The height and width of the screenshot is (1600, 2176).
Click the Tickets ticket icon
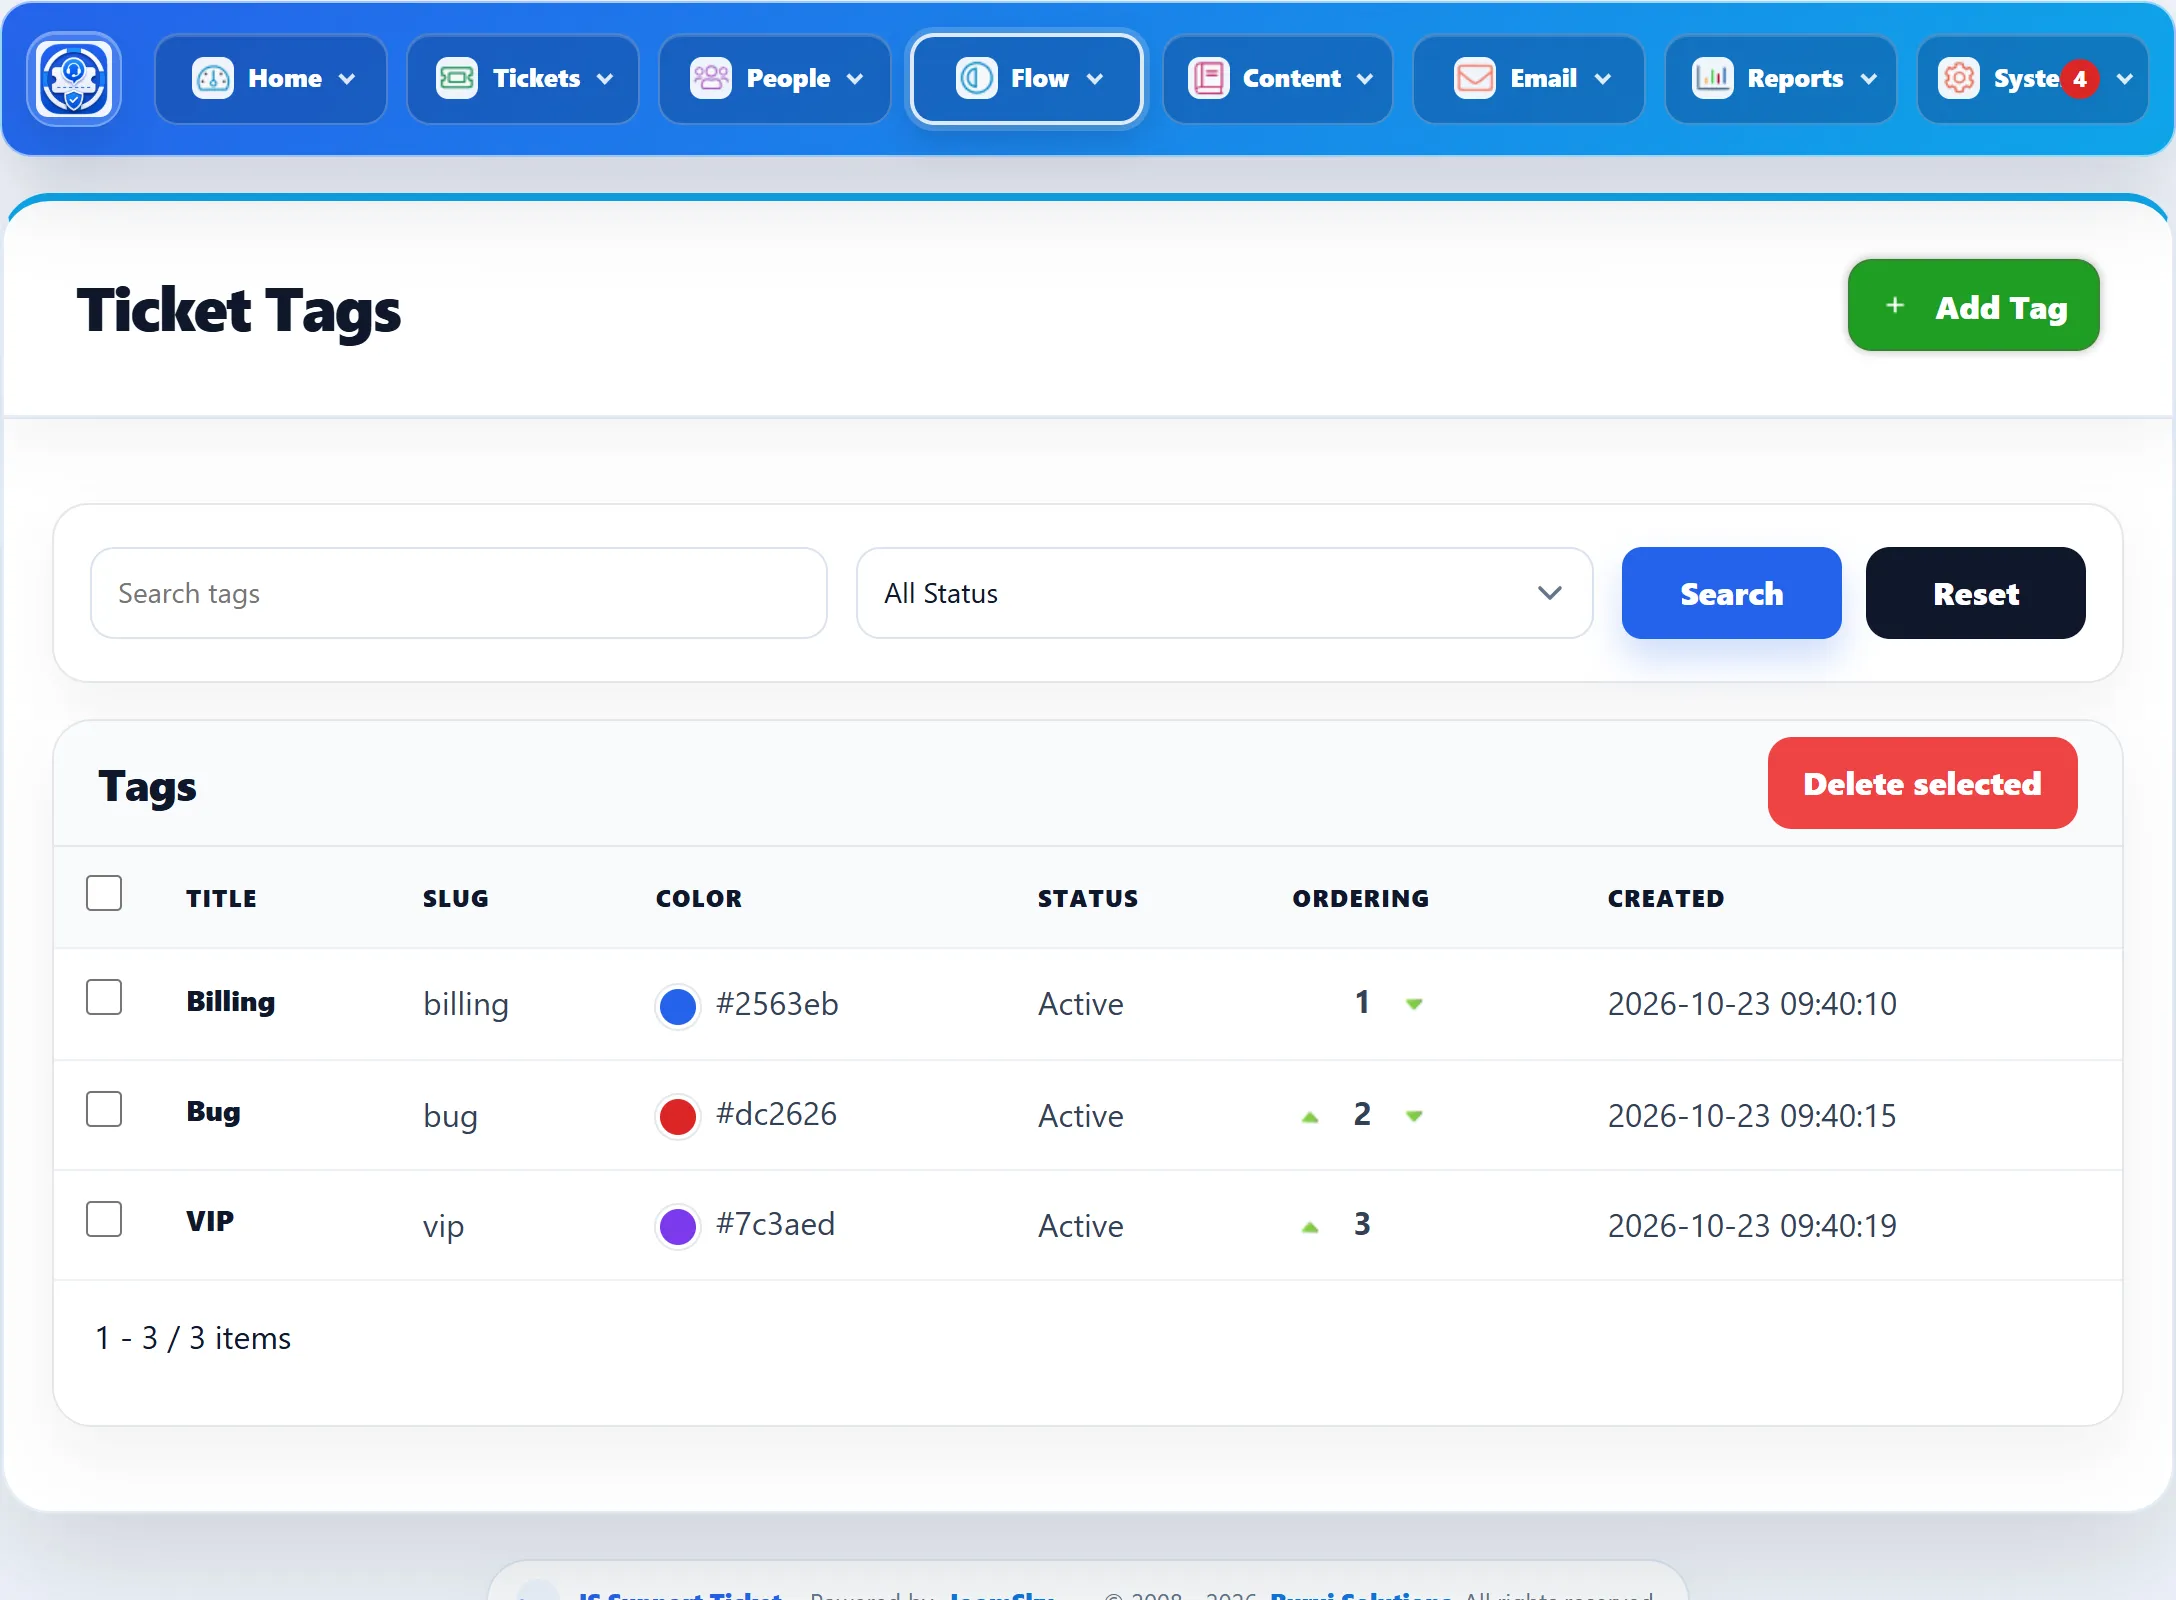(x=457, y=78)
